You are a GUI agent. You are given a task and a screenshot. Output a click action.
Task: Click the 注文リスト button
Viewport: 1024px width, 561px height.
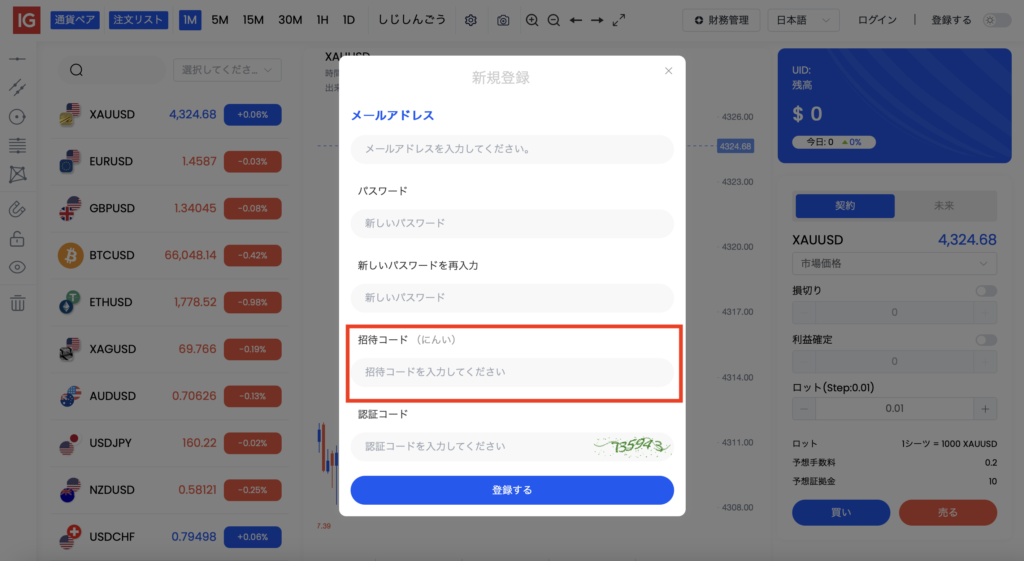[138, 20]
